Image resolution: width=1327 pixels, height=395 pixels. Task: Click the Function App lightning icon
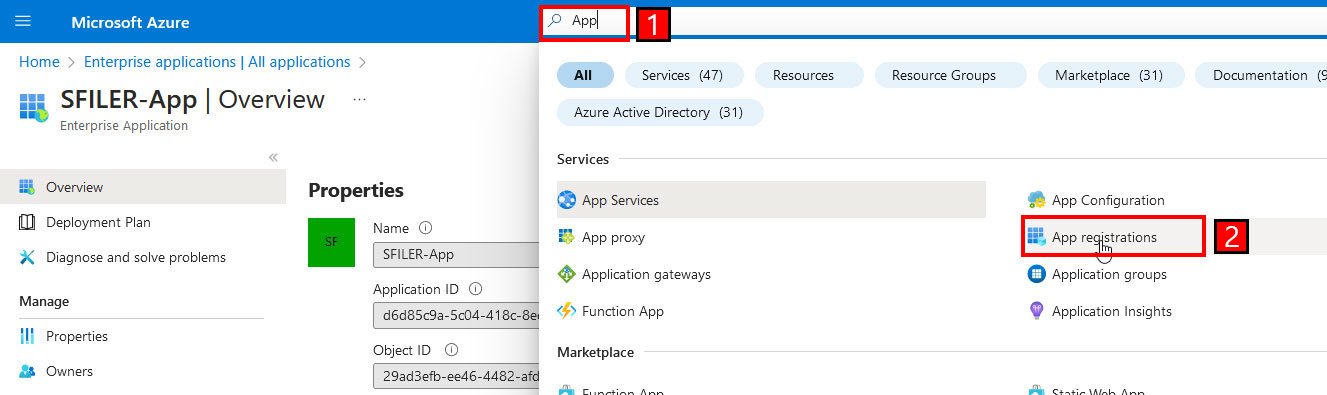567,311
